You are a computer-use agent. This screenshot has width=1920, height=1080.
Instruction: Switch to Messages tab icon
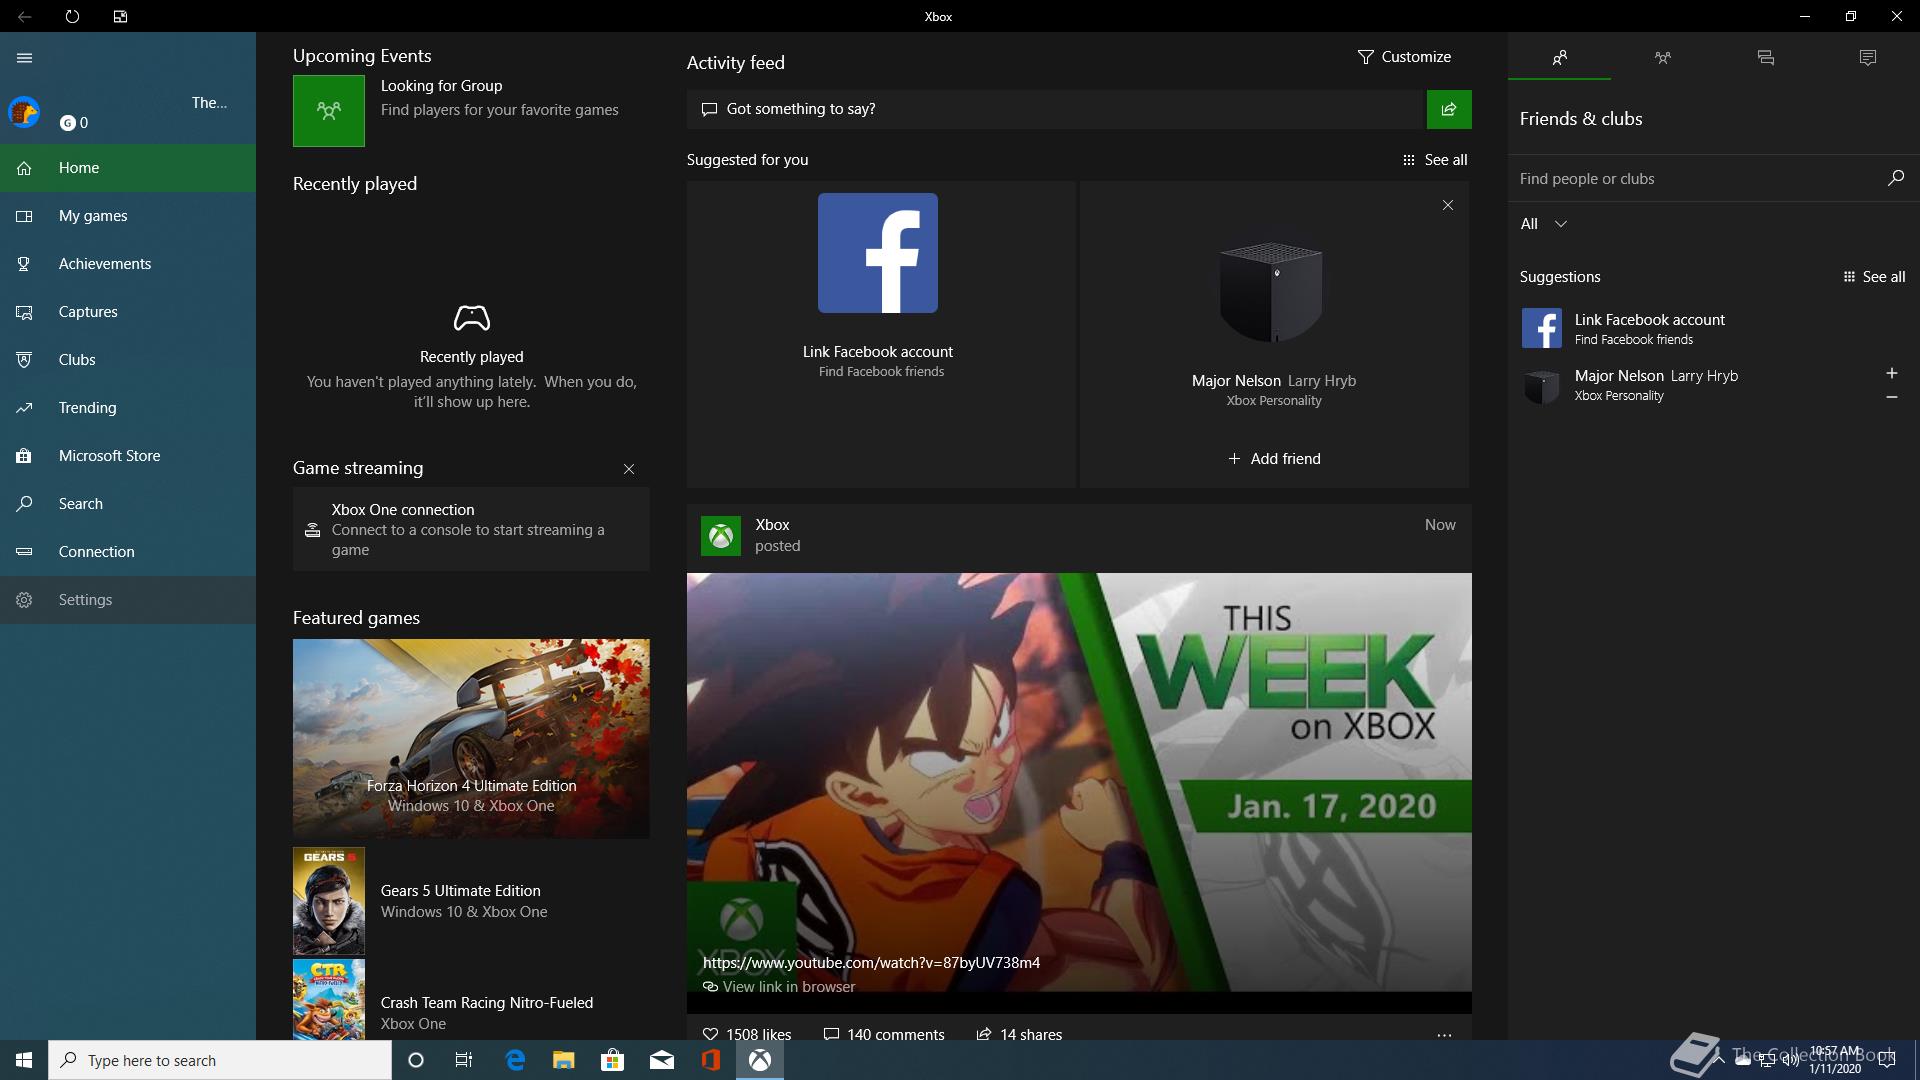(x=1765, y=58)
